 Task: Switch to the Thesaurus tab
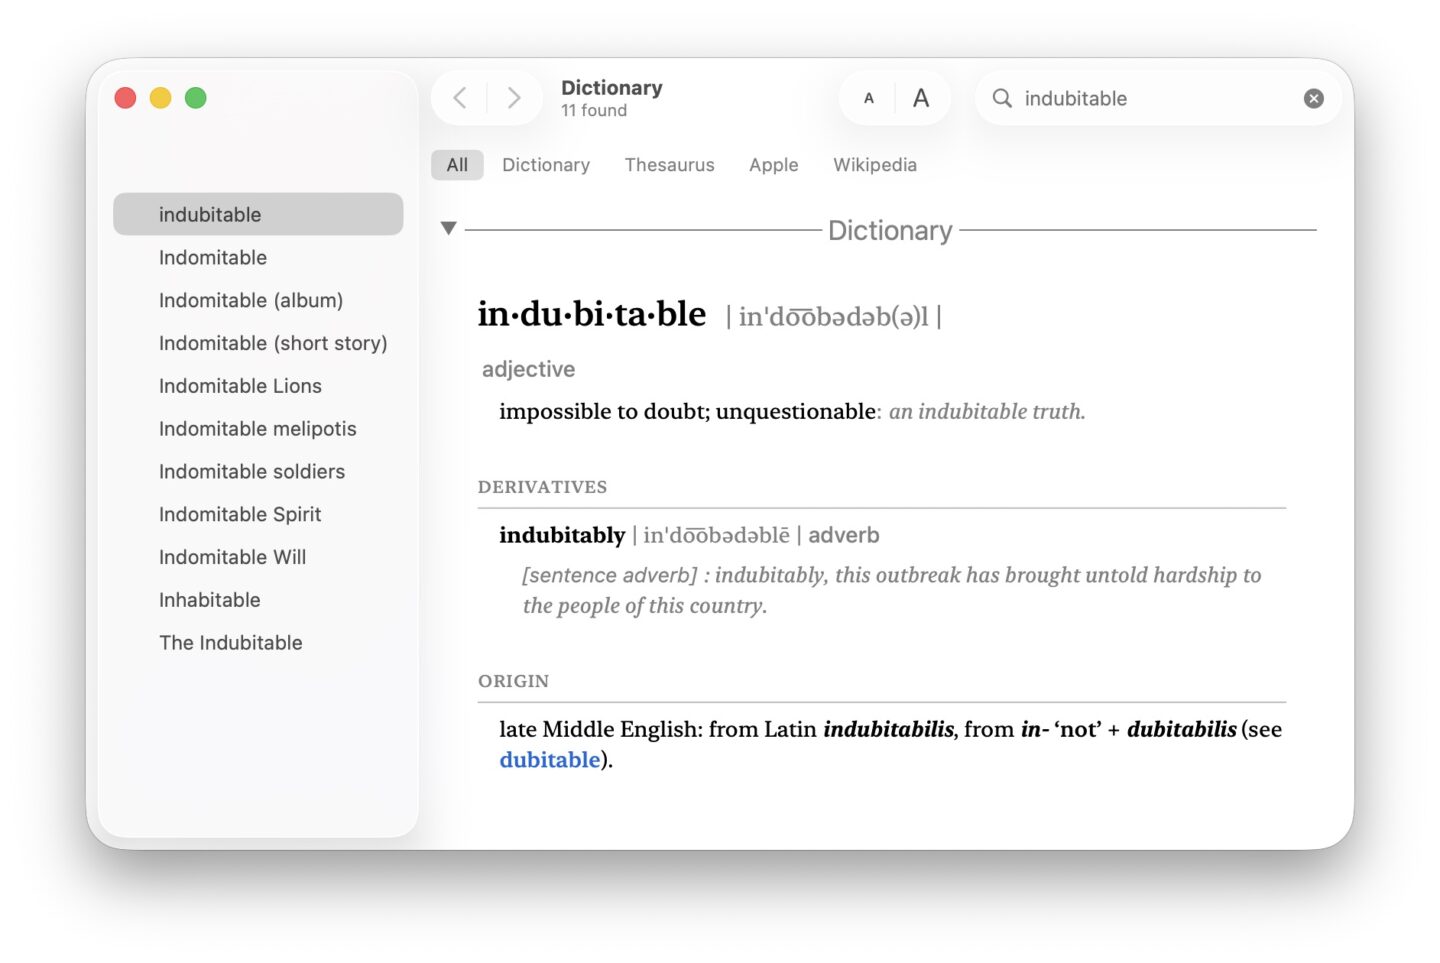click(670, 164)
